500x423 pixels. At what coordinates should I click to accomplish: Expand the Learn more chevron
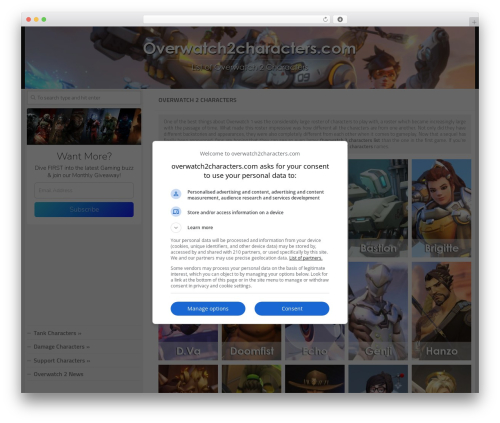click(176, 227)
